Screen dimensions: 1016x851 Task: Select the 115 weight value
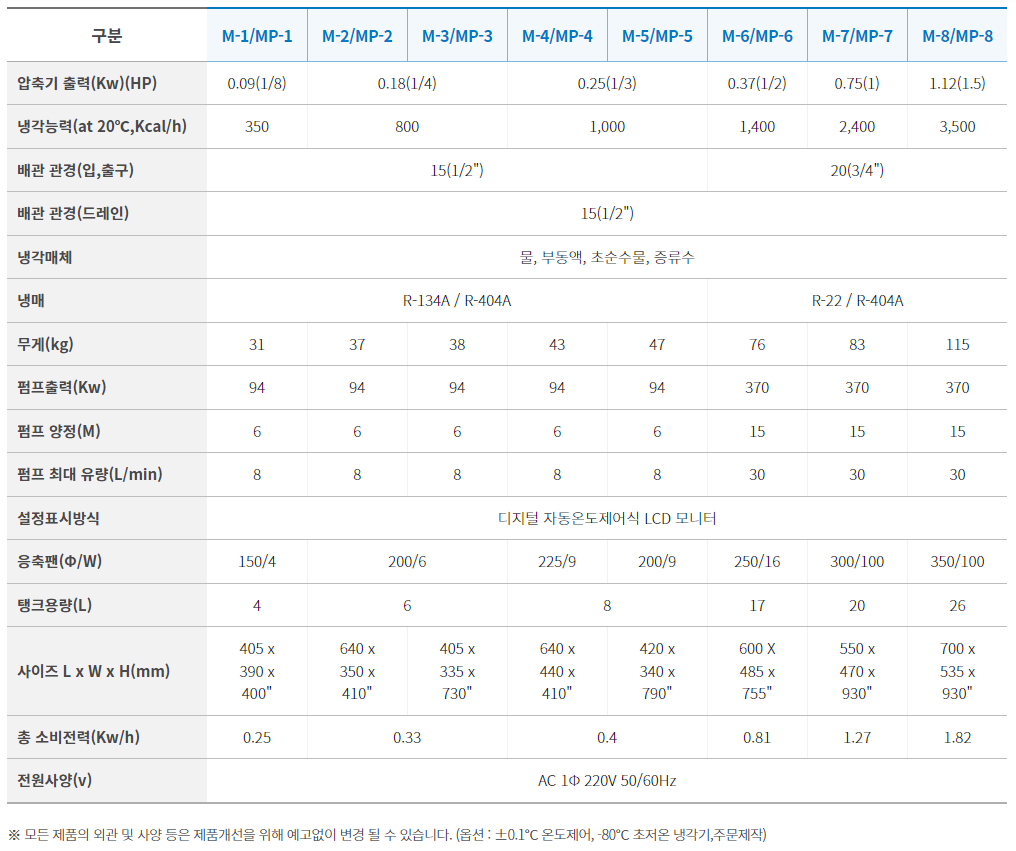click(957, 344)
